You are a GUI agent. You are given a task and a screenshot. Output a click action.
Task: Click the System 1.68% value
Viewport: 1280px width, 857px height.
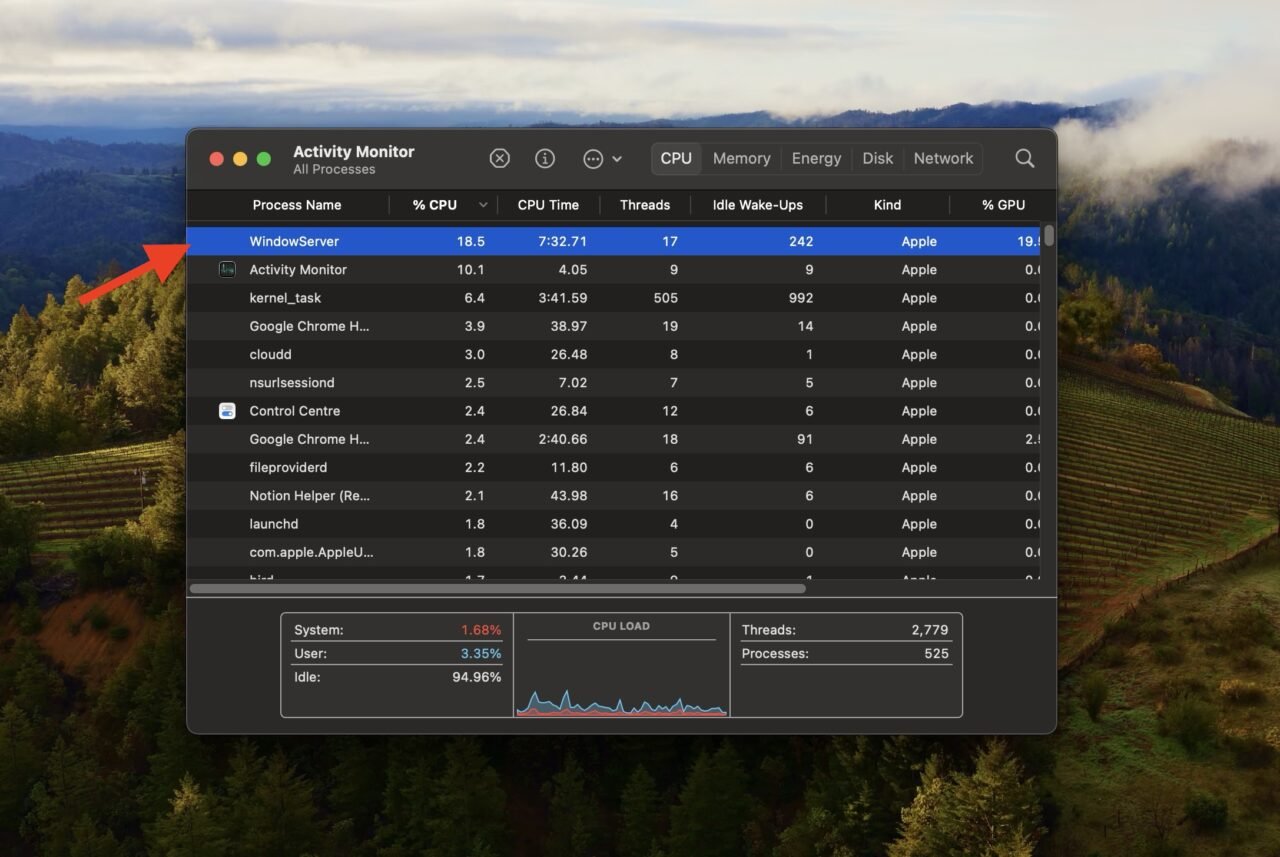click(481, 630)
